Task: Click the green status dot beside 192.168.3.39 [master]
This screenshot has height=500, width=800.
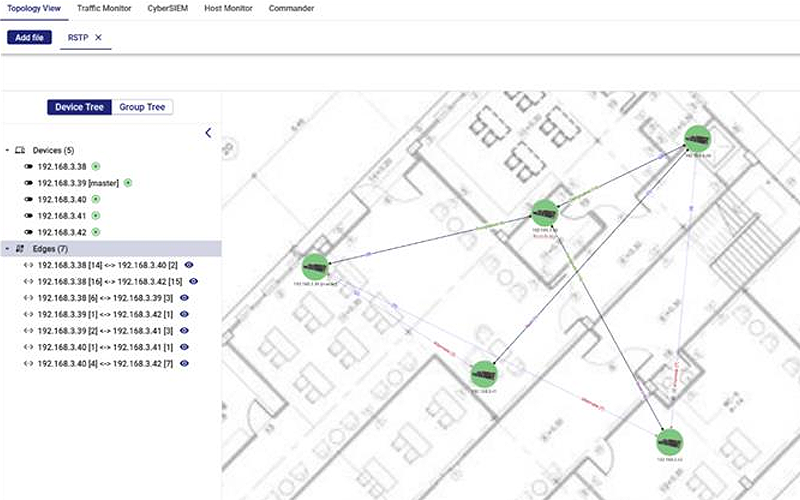Action: (x=128, y=183)
